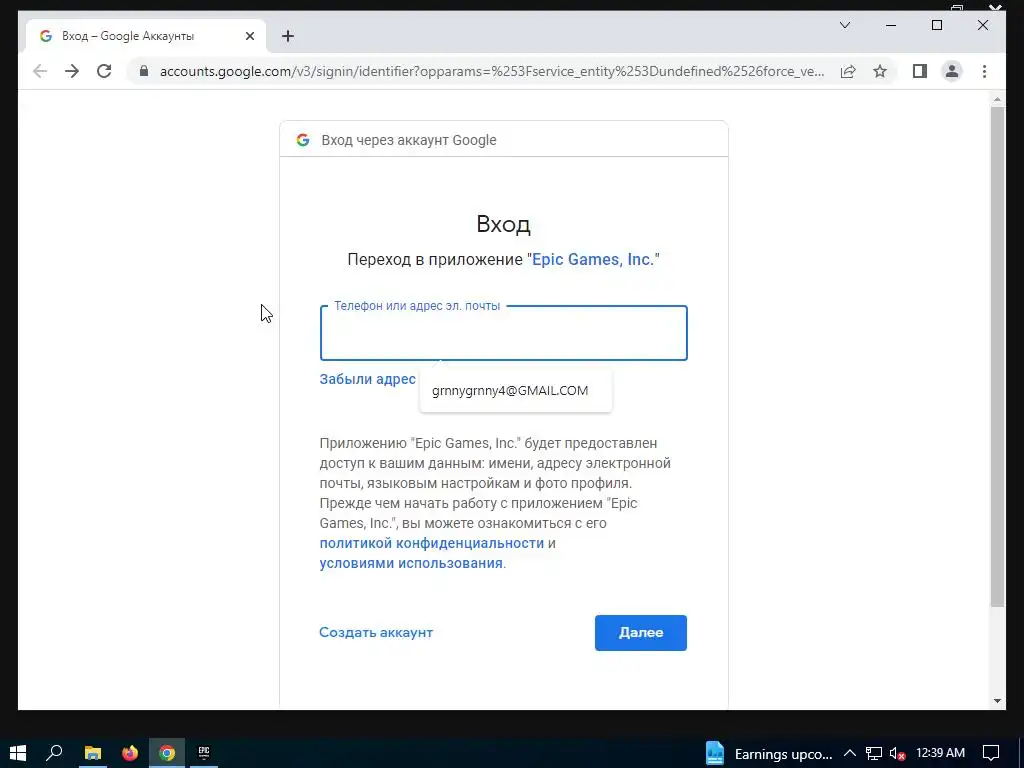Open the Chrome profile avatar
Viewport: 1024px width, 768px height.
pos(952,71)
